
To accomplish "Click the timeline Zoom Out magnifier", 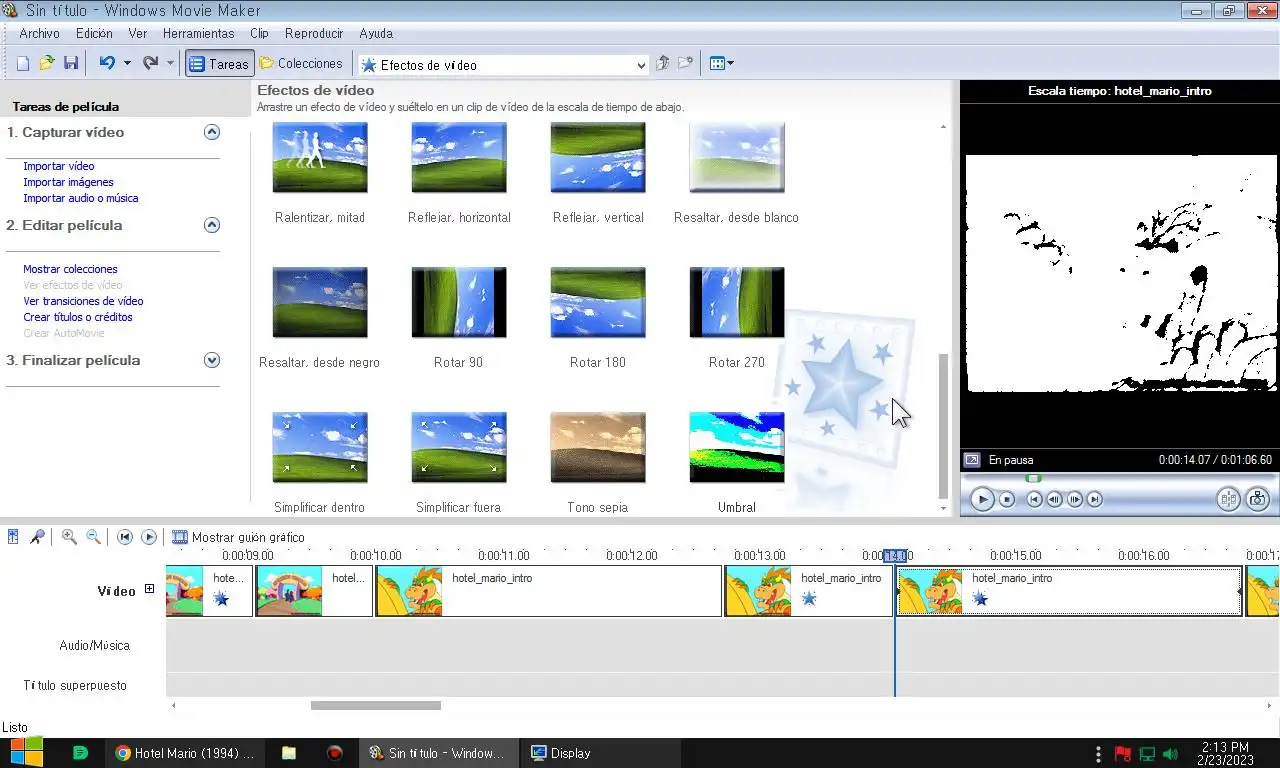I will (93, 537).
